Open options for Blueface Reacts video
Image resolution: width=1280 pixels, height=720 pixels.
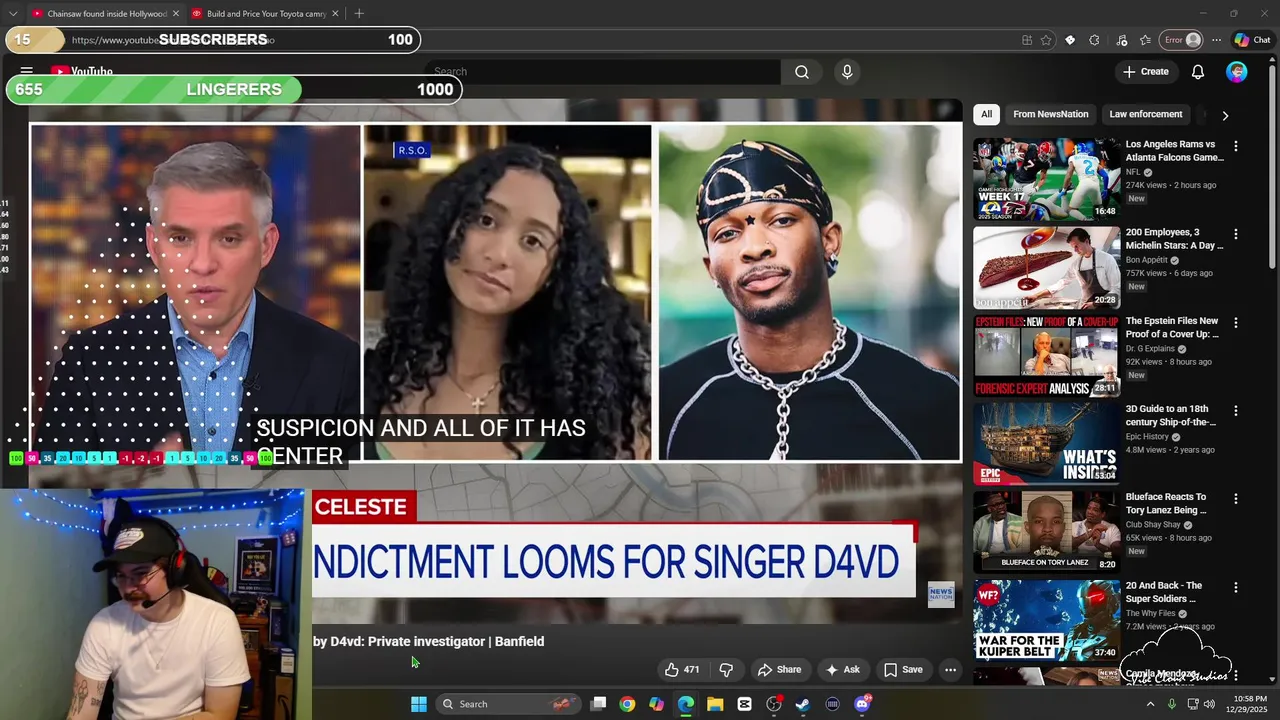tap(1236, 499)
